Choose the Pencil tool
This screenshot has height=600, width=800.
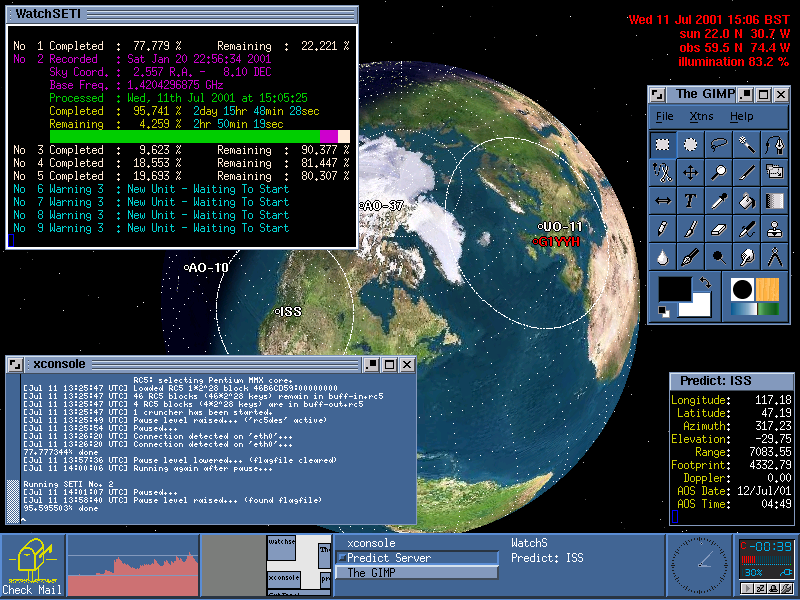point(663,229)
